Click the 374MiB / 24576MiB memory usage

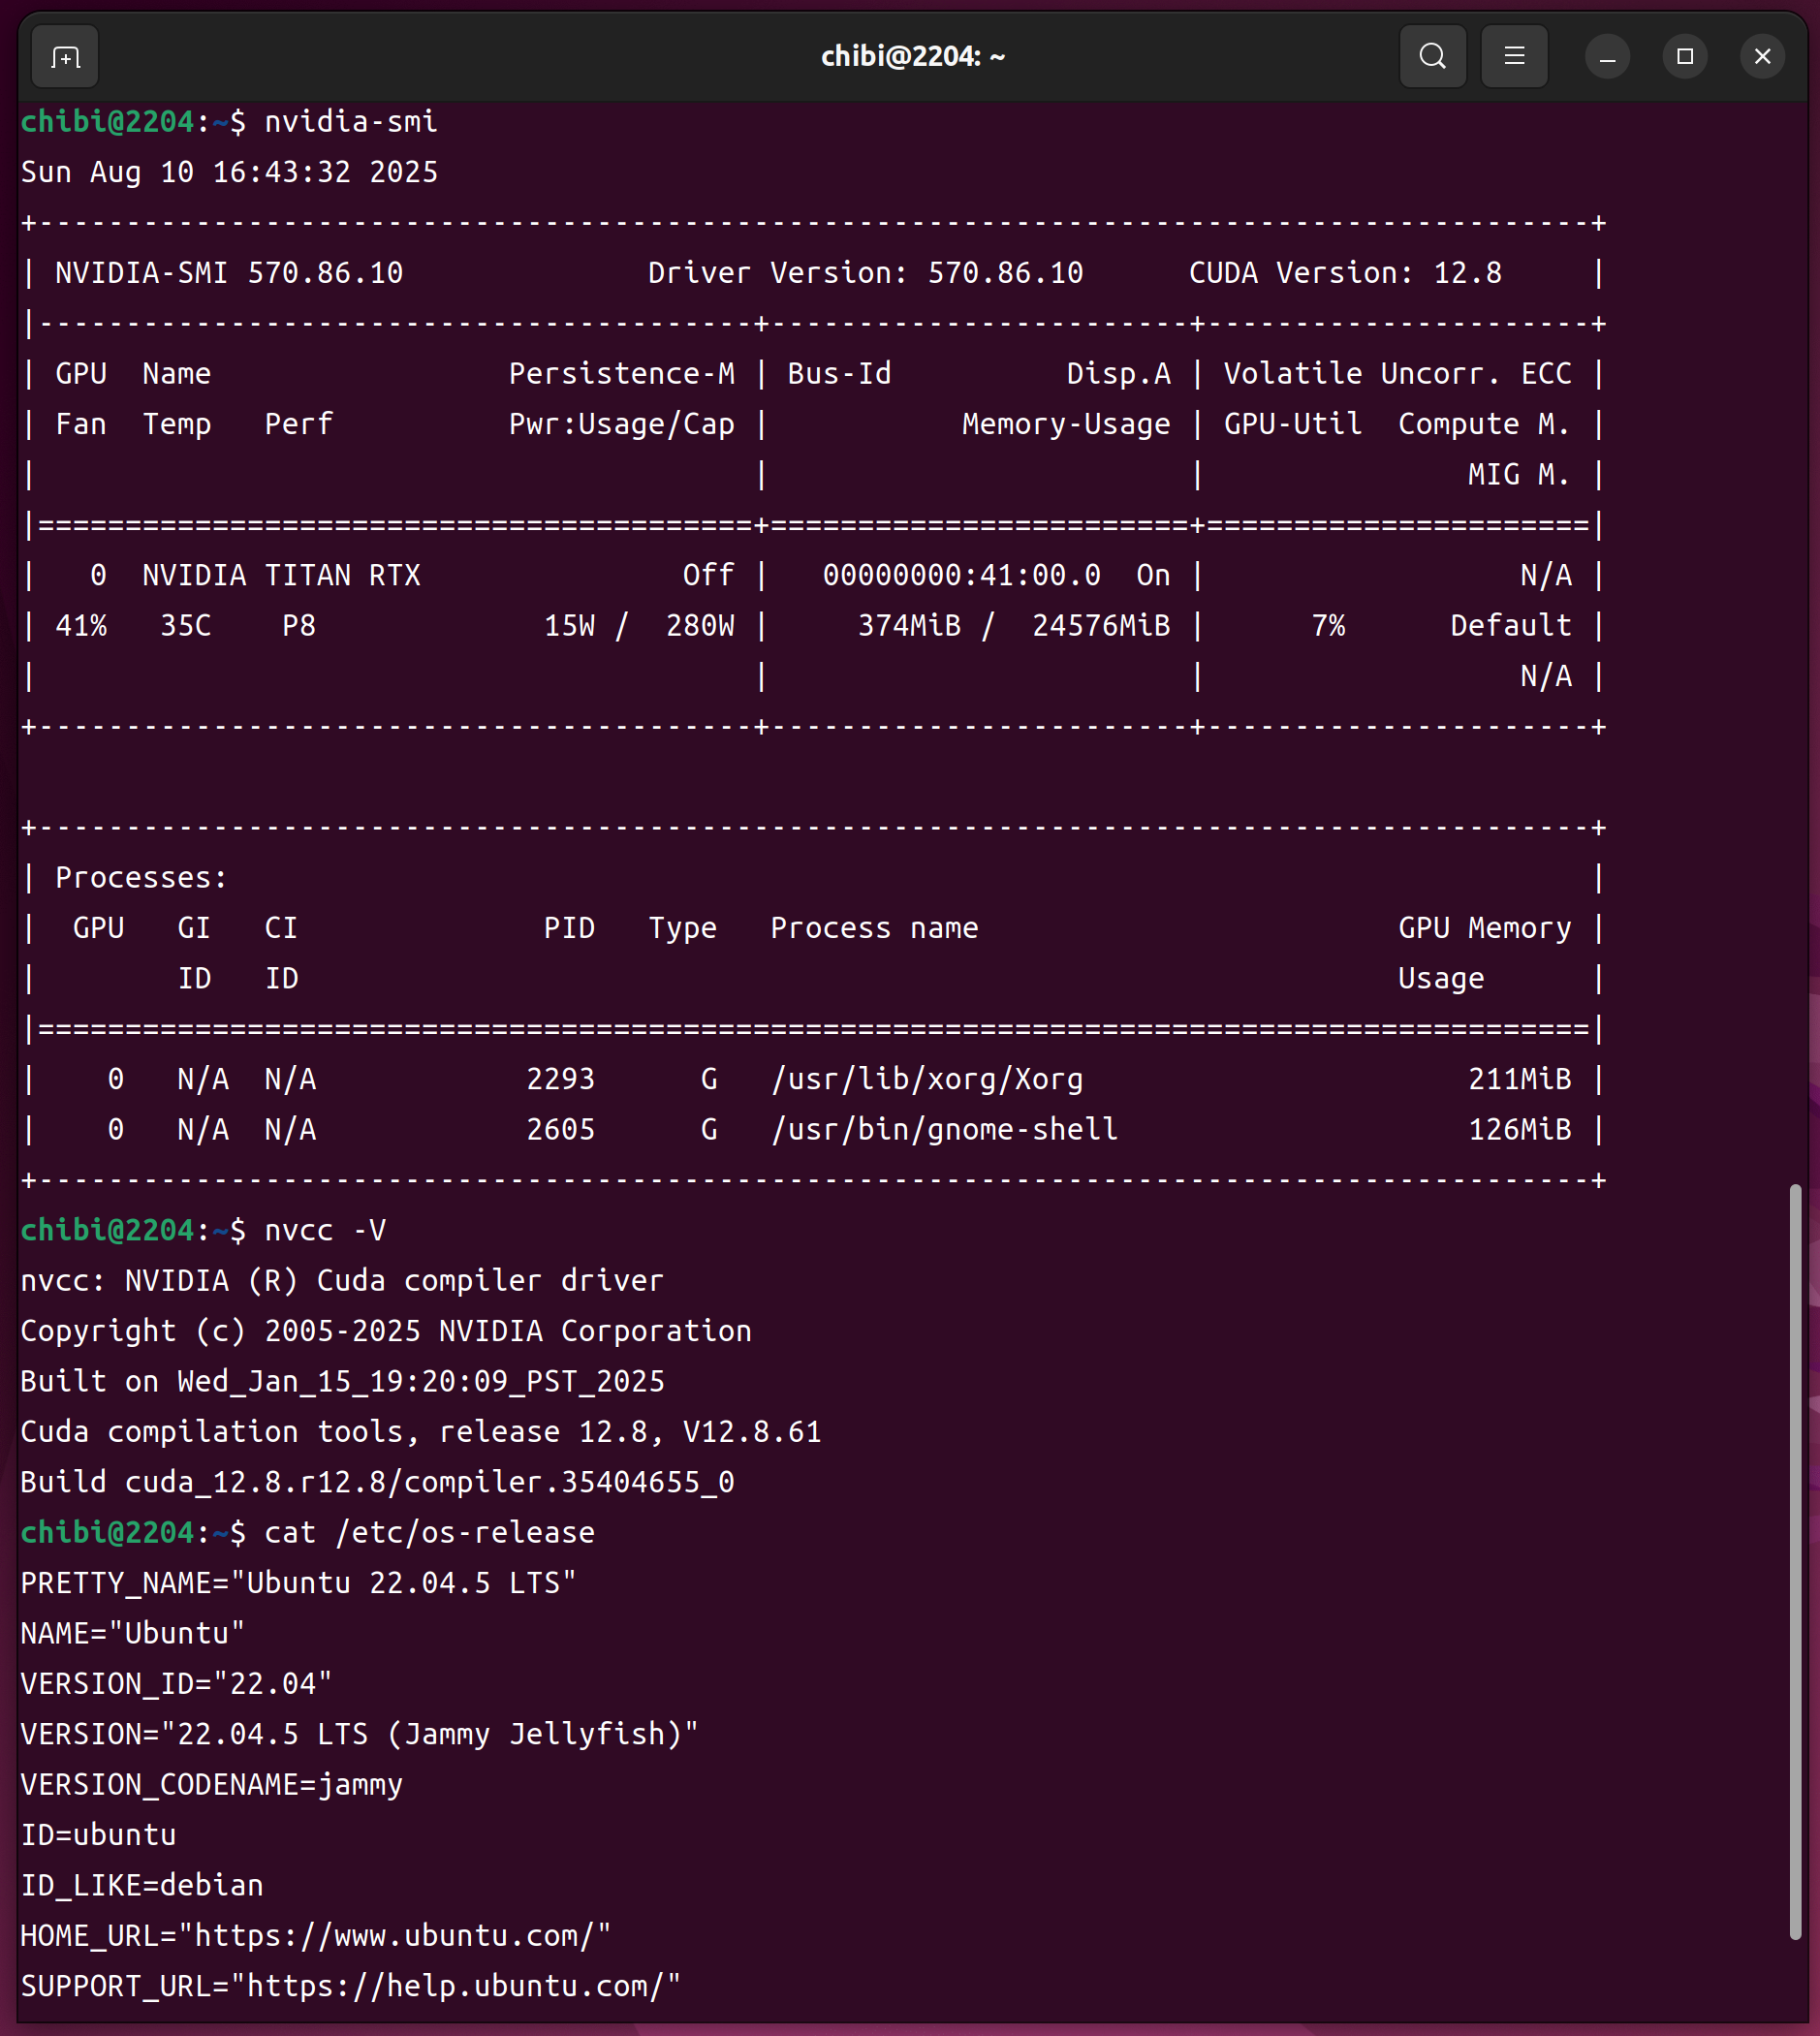click(1013, 626)
